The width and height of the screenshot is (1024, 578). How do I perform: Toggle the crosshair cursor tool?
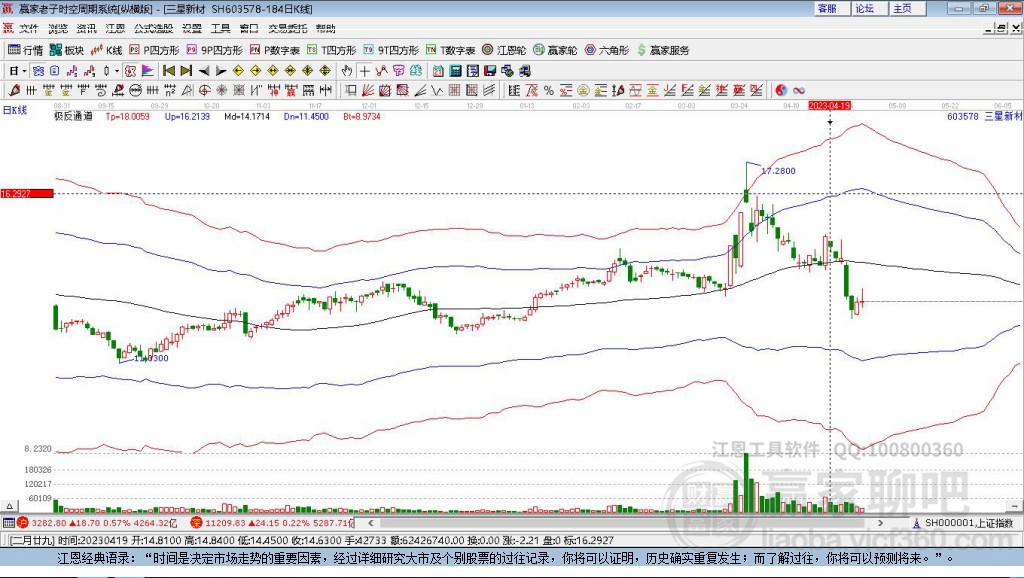pyautogui.click(x=364, y=71)
